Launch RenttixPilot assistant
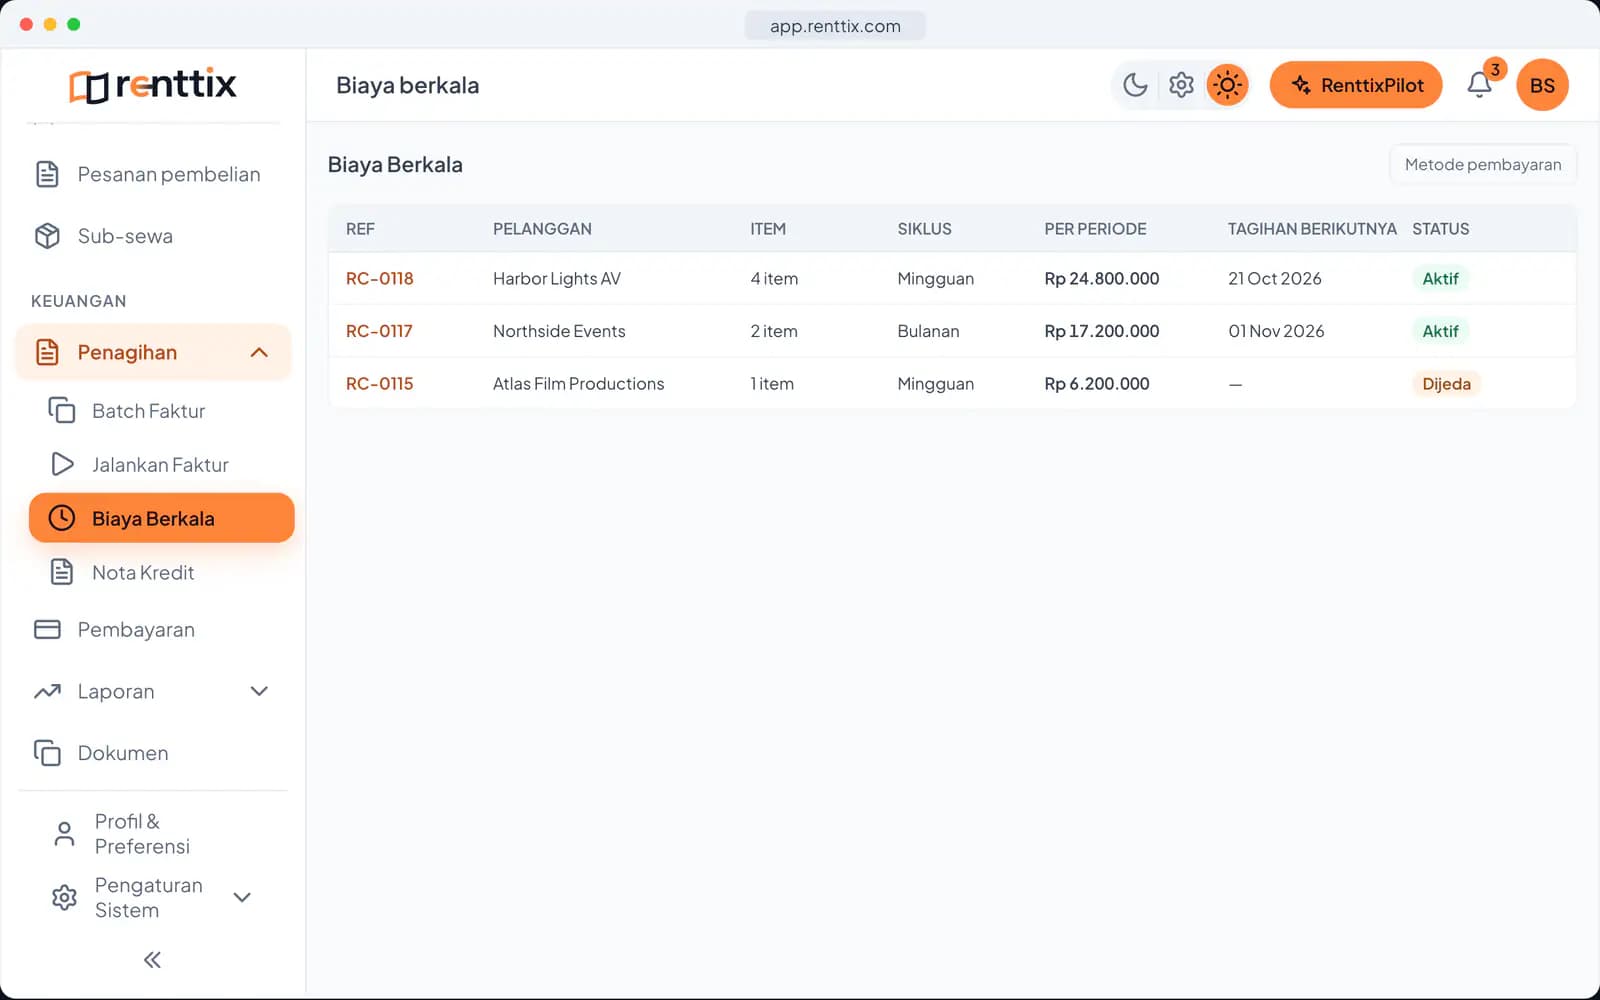 1356,85
